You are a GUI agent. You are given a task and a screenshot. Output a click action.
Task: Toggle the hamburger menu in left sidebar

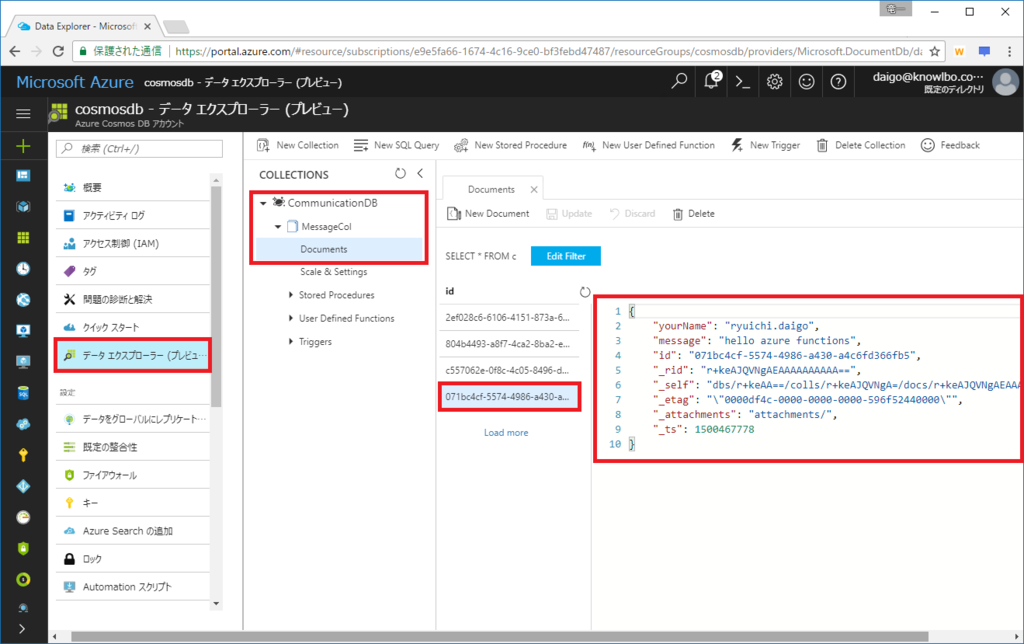(24, 114)
